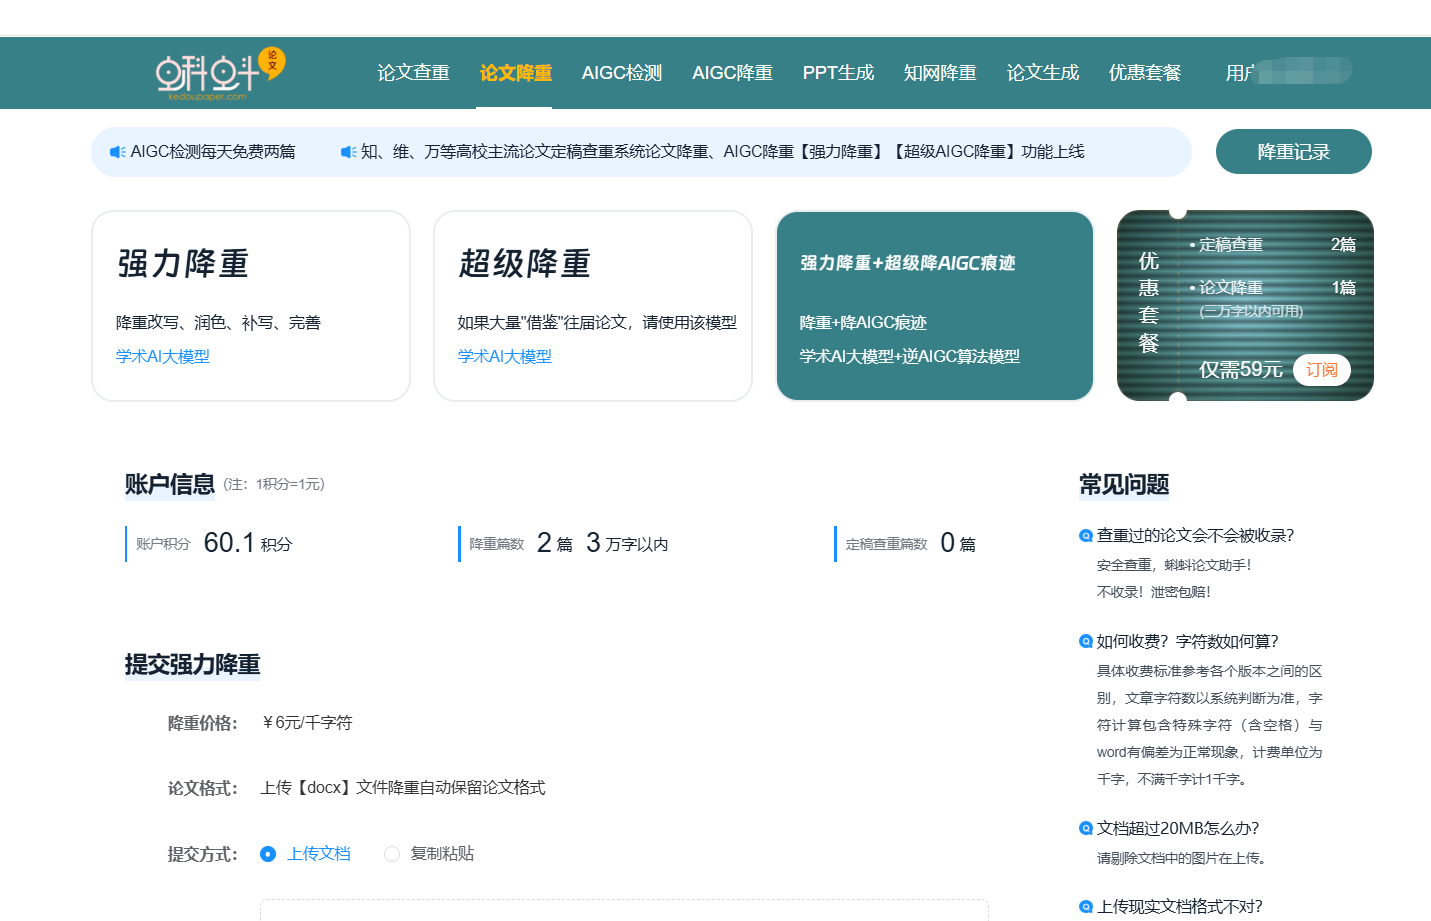The image size is (1431, 921).
Task: Click the 降重记录 button
Action: click(1294, 152)
